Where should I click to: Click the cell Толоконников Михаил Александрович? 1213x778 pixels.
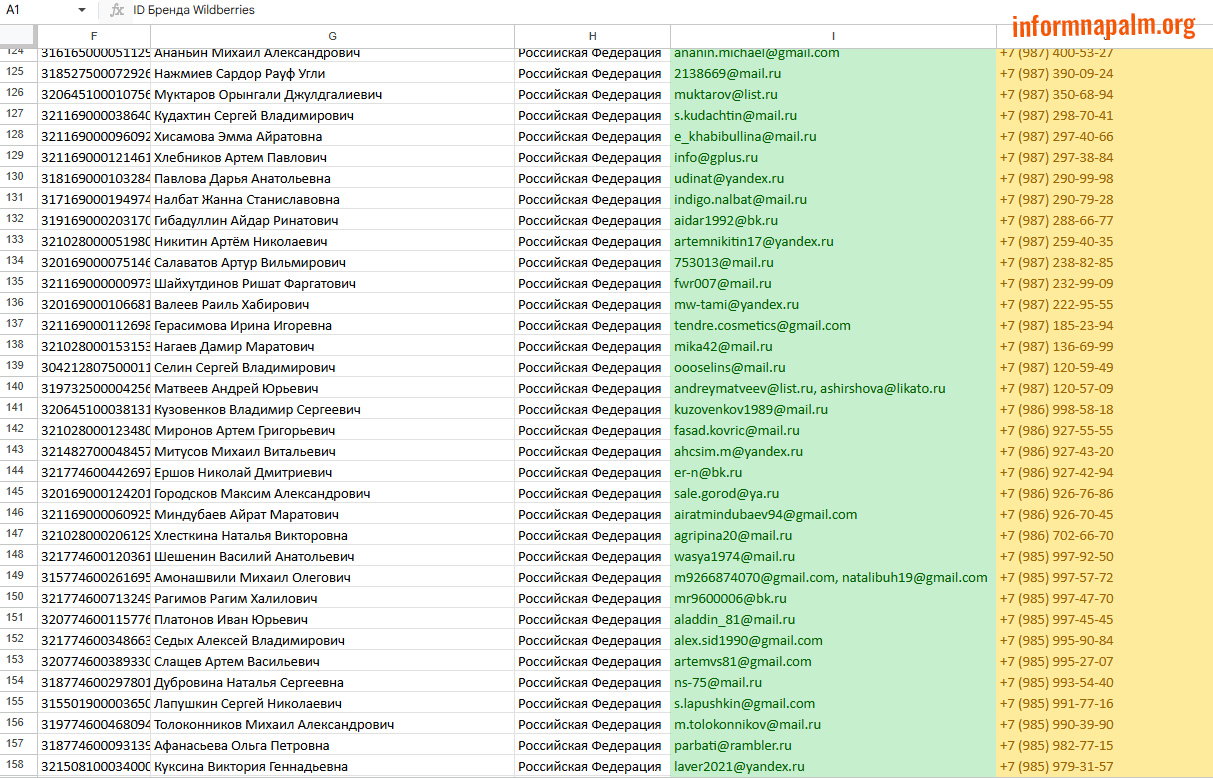pyautogui.click(x=332, y=724)
